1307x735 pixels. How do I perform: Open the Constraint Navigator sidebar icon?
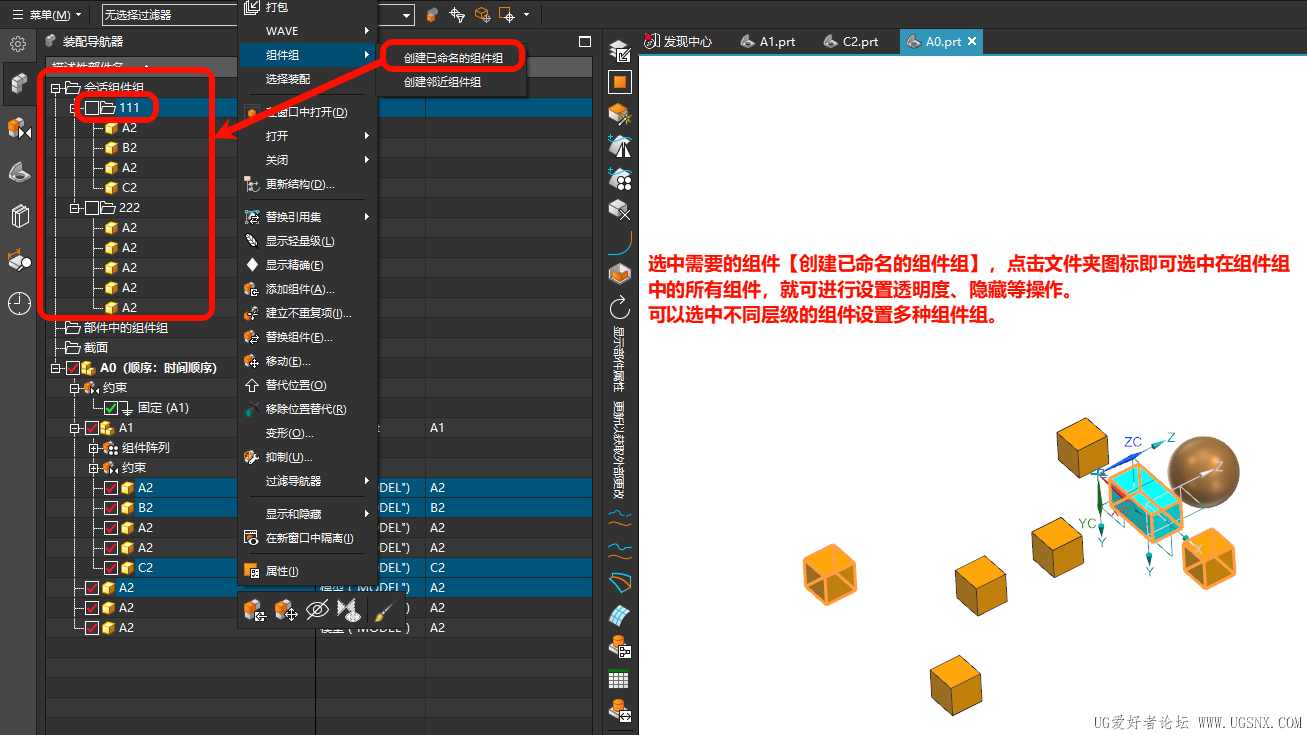tap(19, 128)
